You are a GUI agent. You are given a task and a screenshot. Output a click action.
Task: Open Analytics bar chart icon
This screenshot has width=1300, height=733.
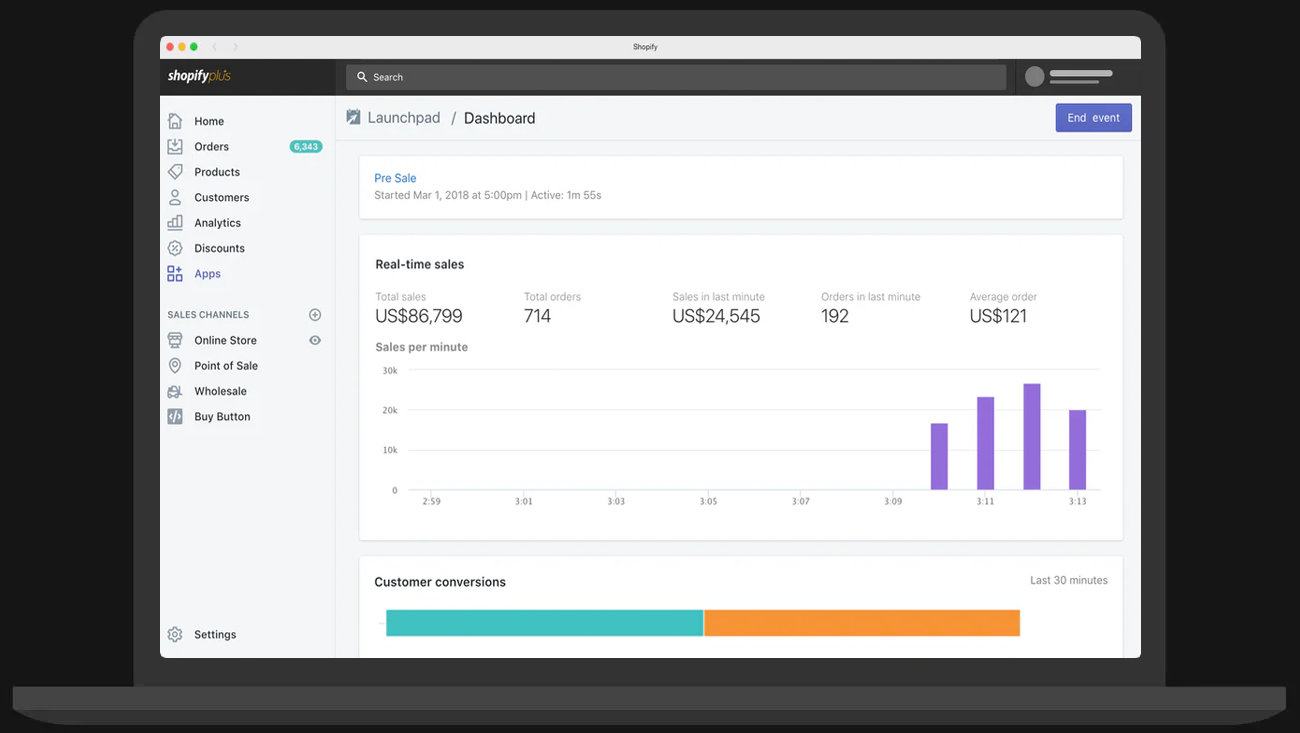175,222
